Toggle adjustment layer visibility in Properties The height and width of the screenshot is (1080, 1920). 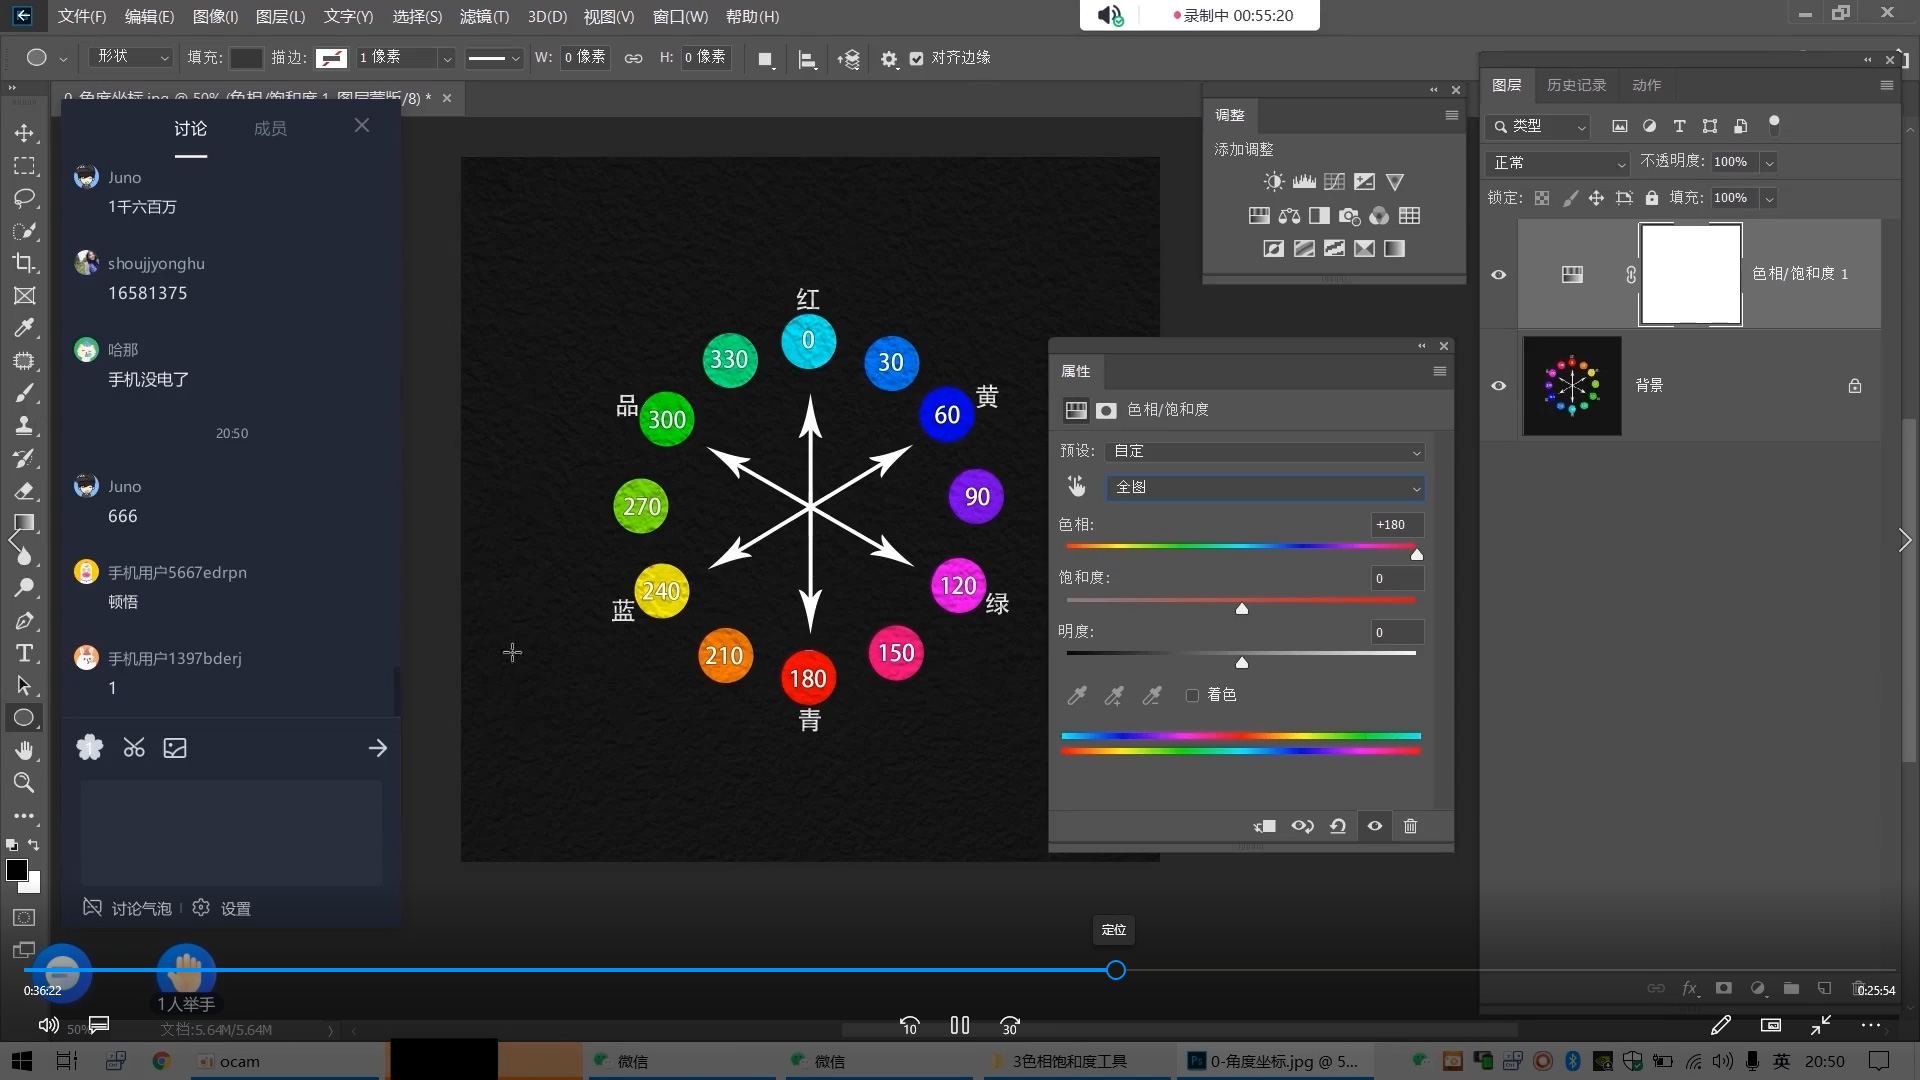coord(1375,826)
